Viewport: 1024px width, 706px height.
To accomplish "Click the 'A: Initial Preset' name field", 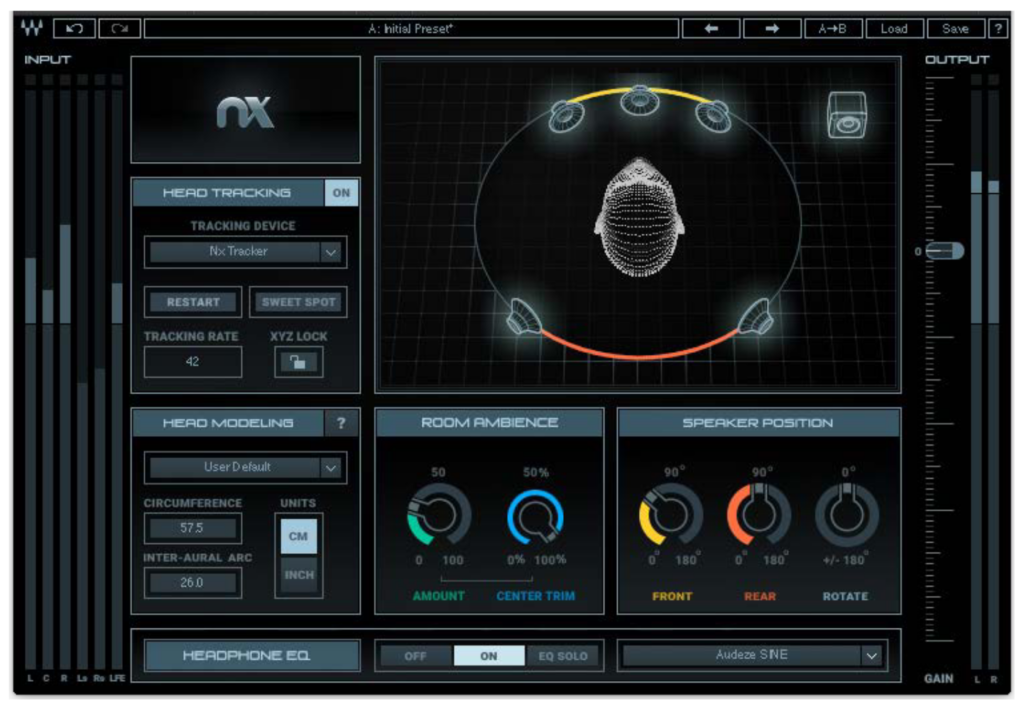I will [411, 29].
